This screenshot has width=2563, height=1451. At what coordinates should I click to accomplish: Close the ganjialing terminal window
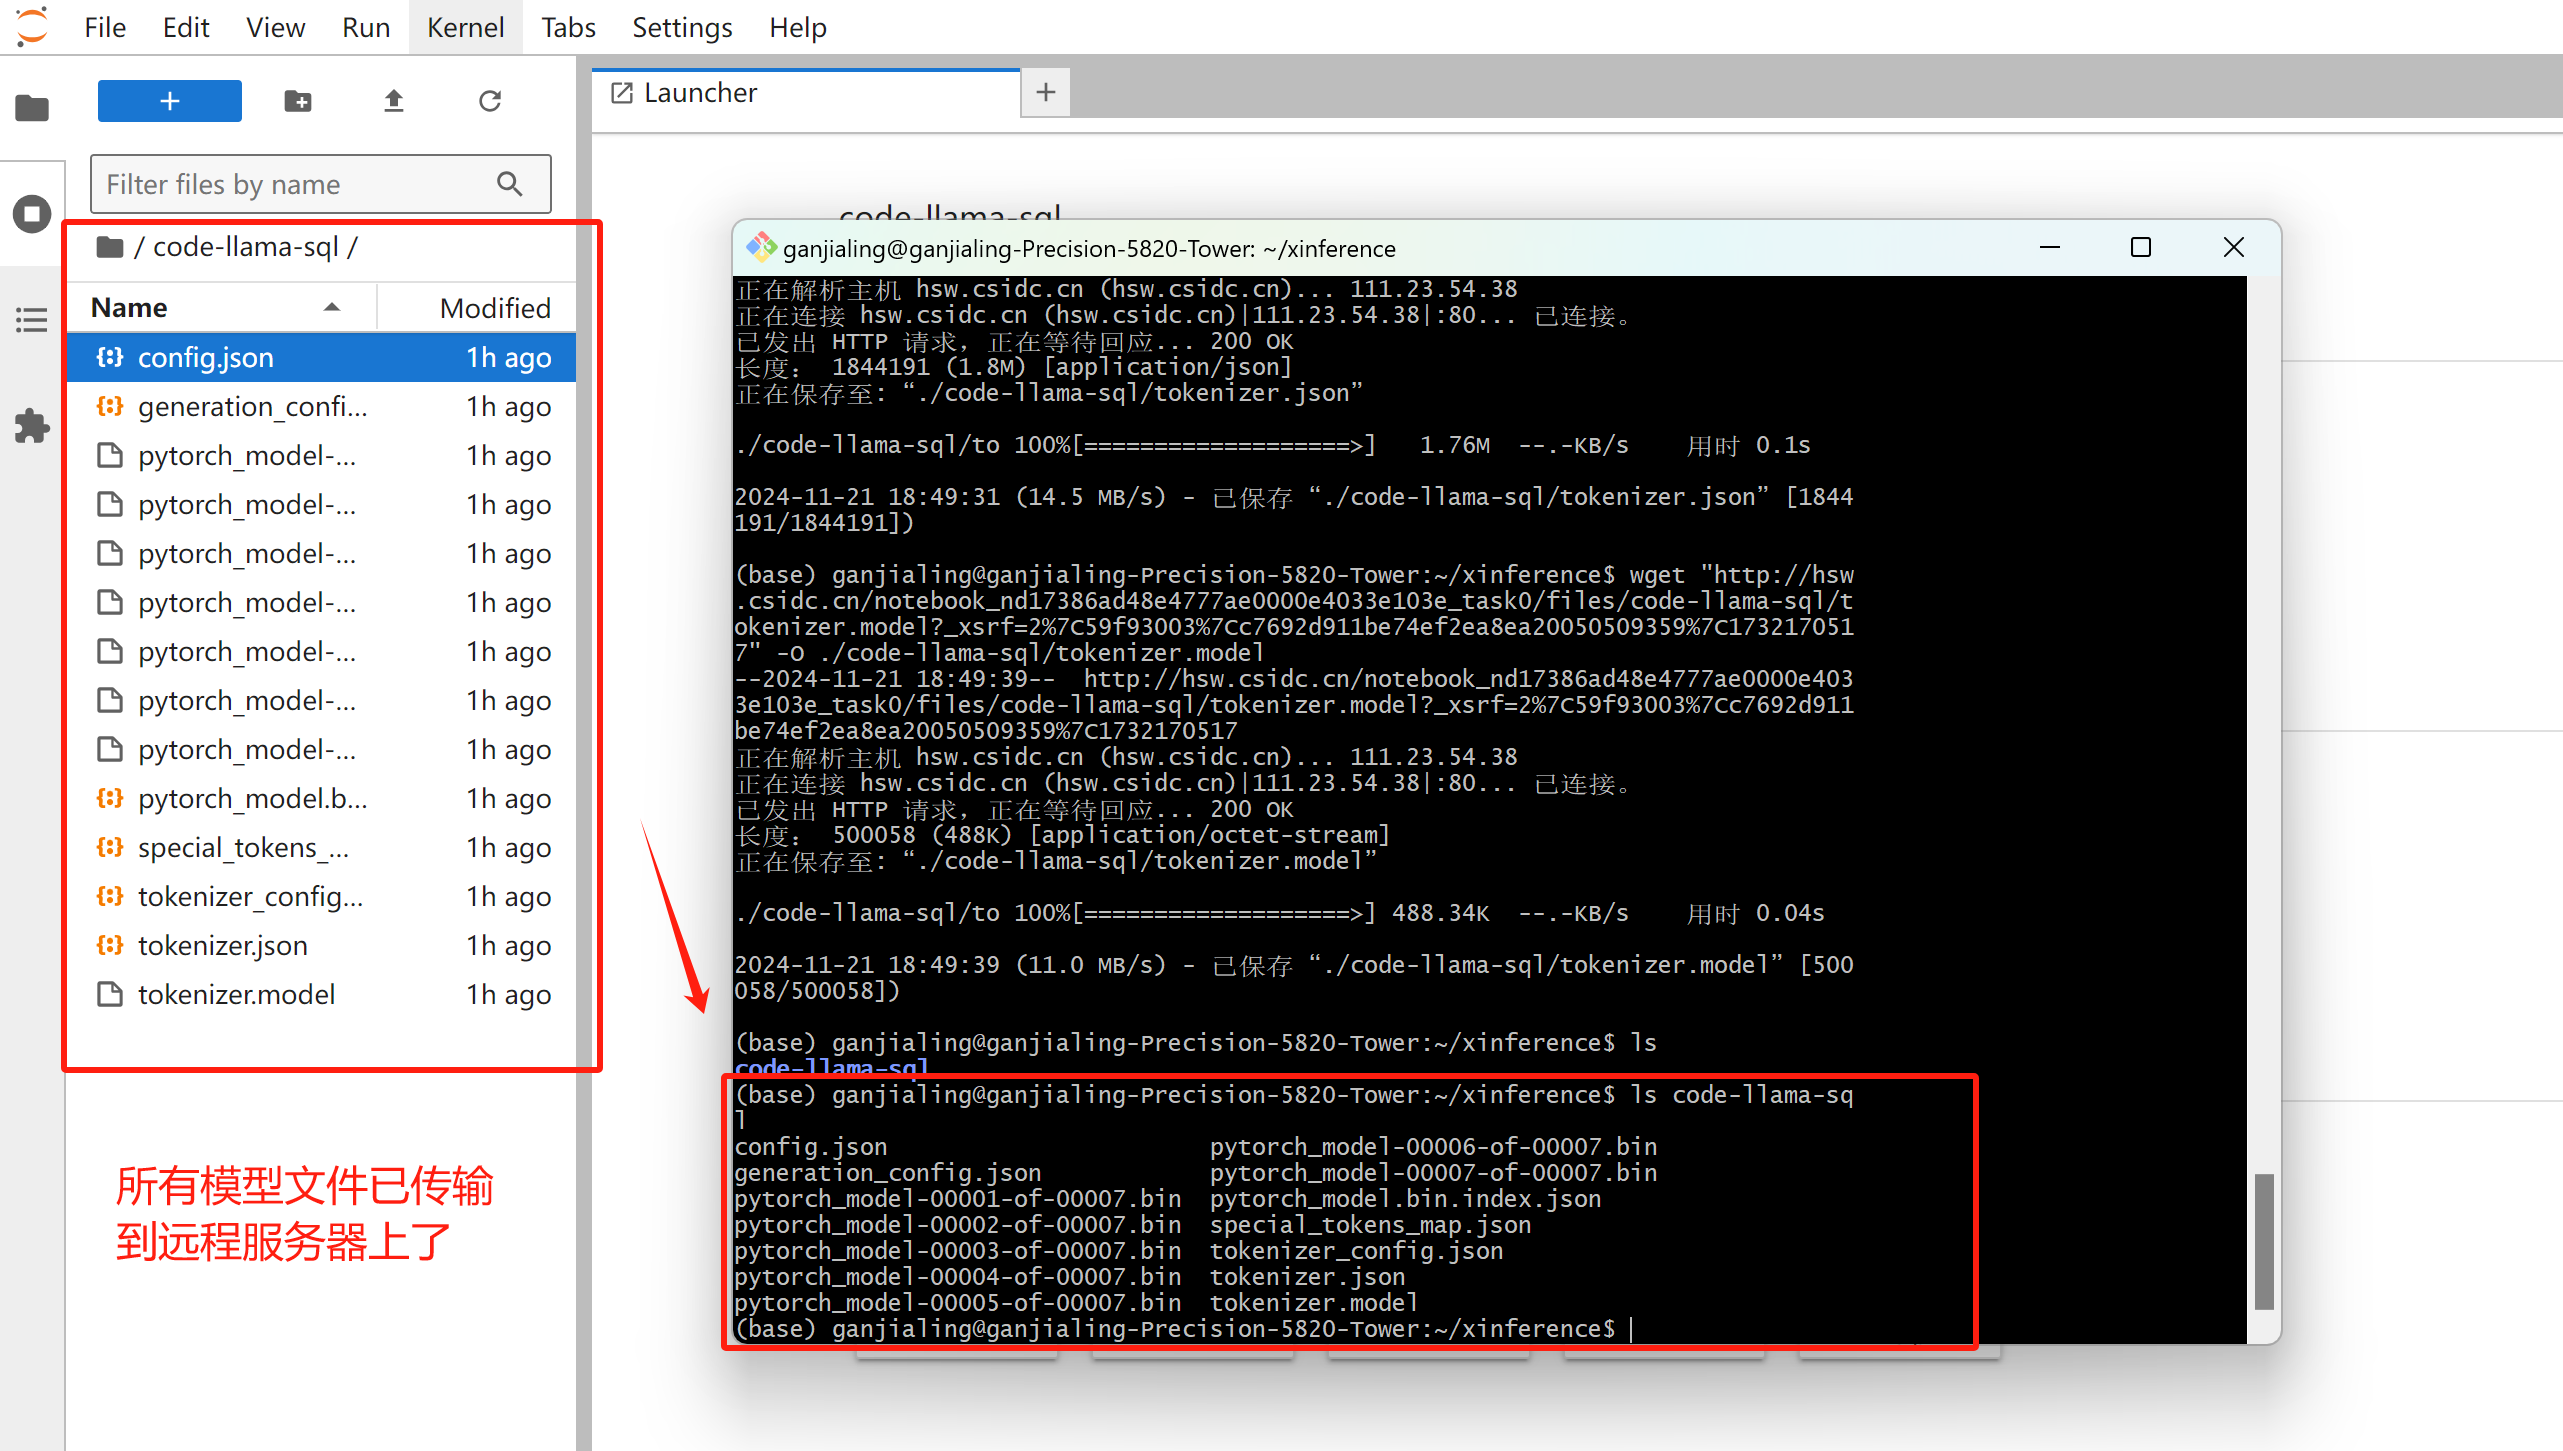[x=2233, y=247]
